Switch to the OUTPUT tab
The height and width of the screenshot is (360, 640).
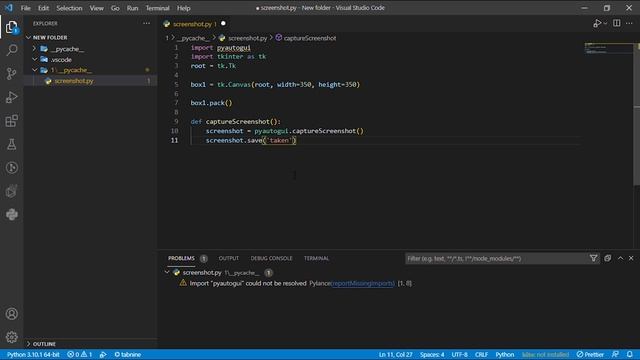(x=229, y=258)
